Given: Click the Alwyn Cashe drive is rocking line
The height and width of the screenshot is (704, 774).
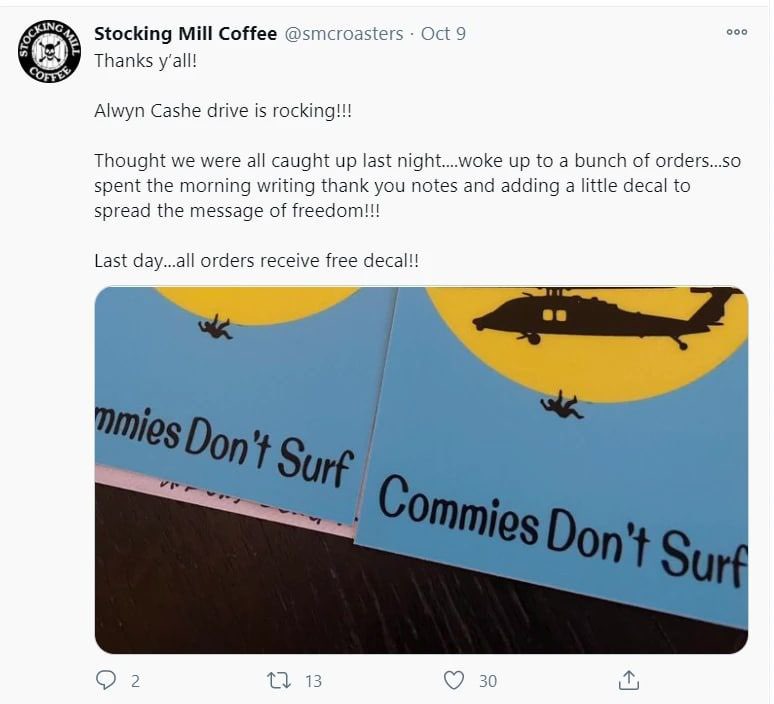Looking at the screenshot, I should coord(223,111).
